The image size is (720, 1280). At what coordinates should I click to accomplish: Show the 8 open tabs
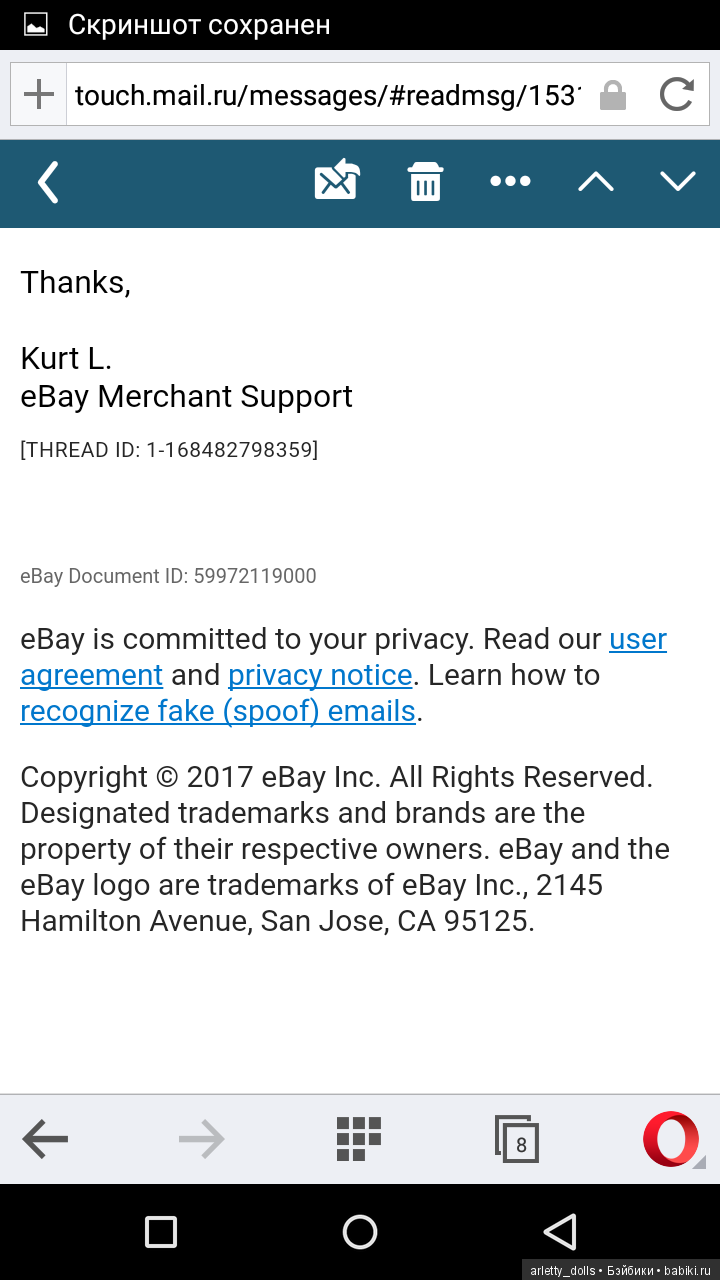click(517, 1139)
